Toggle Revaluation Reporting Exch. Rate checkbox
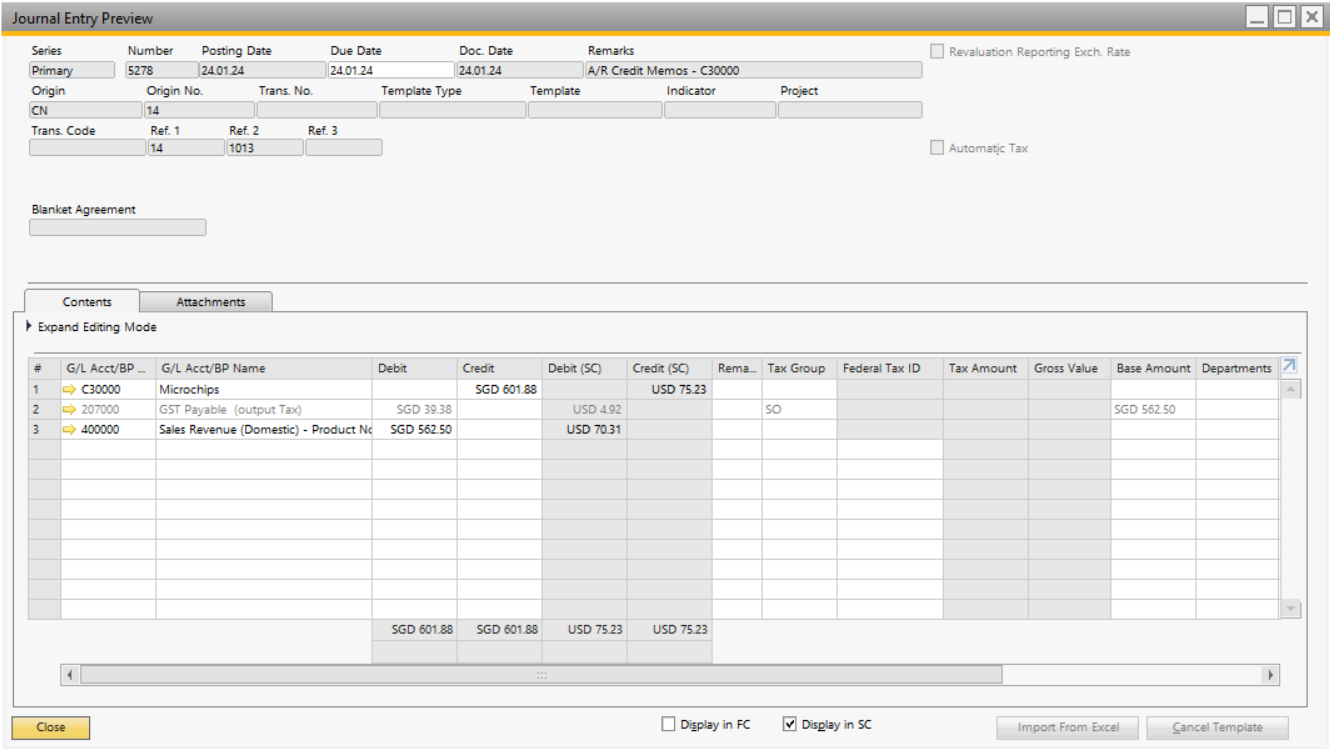This screenshot has width=1330, height=749. [x=937, y=51]
